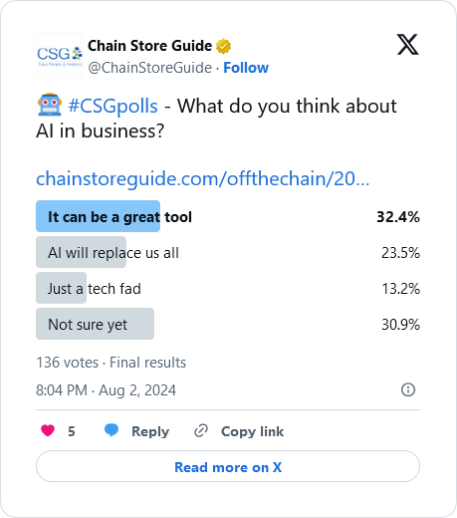Viewport: 457px width, 518px height.
Task: Click the Read more on X button
Action: coord(228,466)
